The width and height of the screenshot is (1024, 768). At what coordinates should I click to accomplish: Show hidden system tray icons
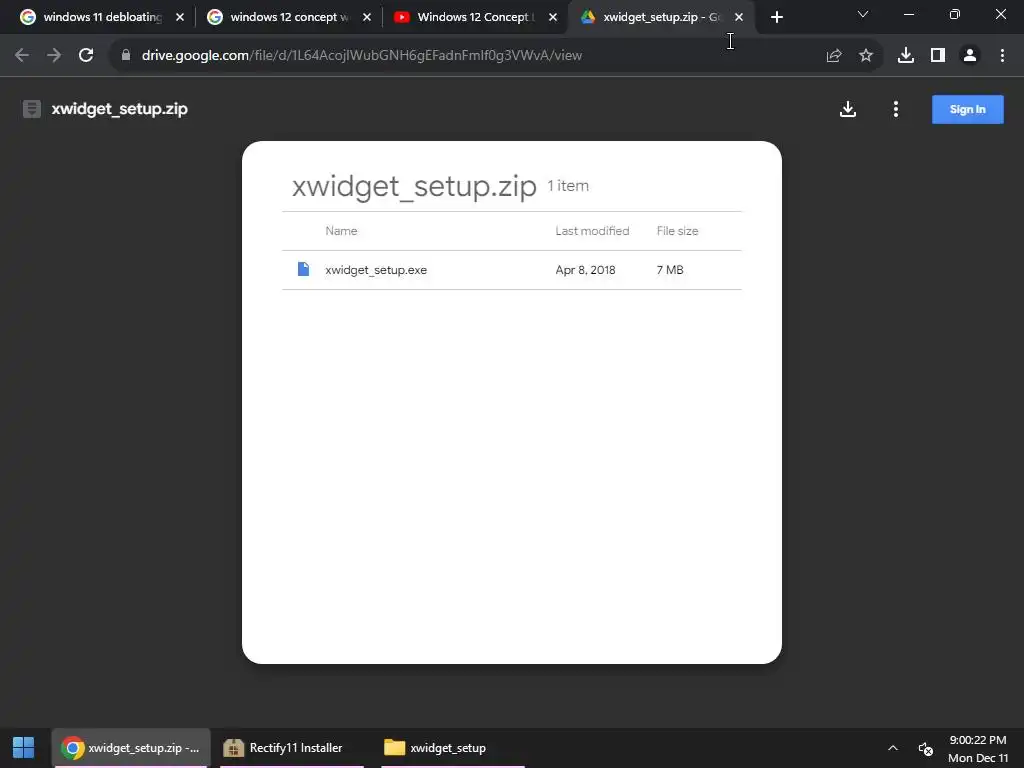coord(893,748)
